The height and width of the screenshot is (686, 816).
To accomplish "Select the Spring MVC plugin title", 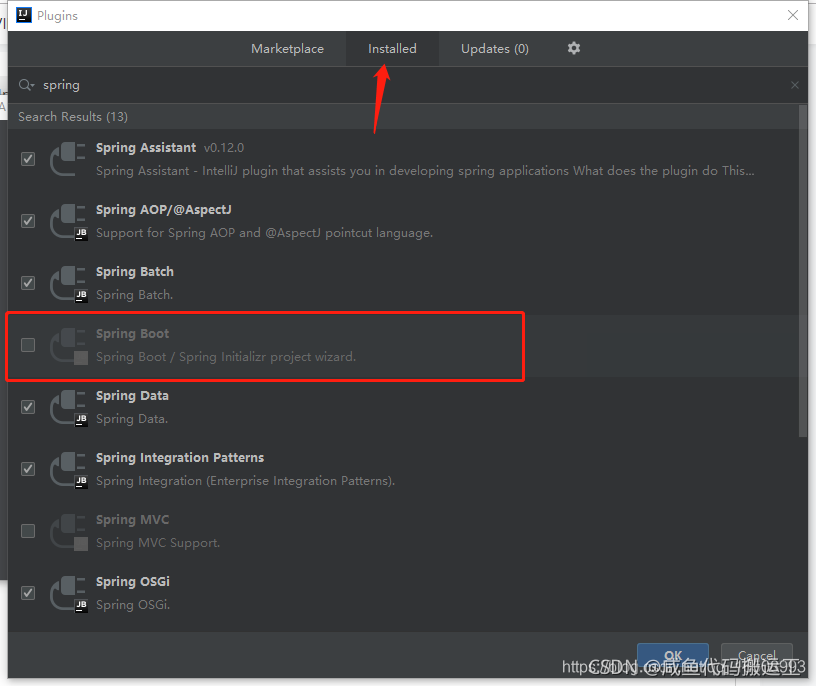I will (132, 519).
